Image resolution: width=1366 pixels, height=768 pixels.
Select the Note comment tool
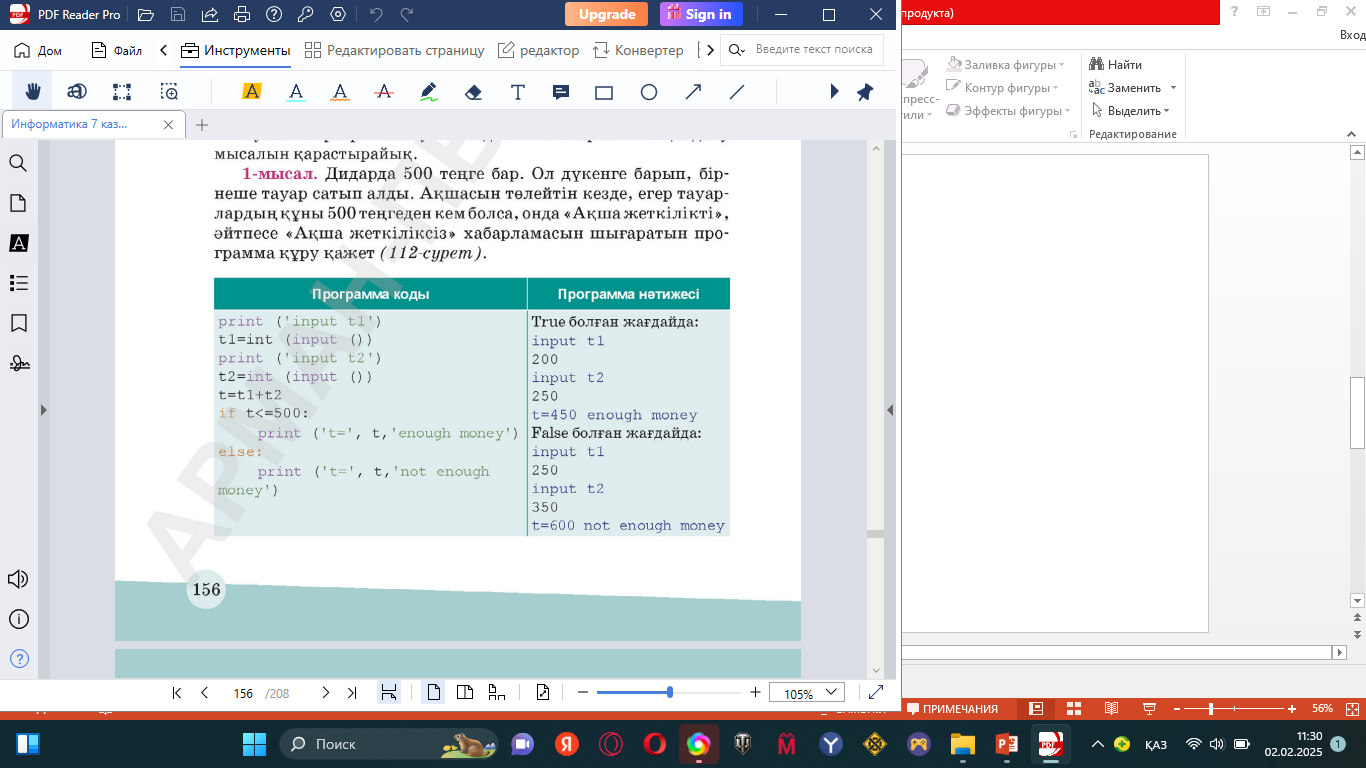click(561, 92)
